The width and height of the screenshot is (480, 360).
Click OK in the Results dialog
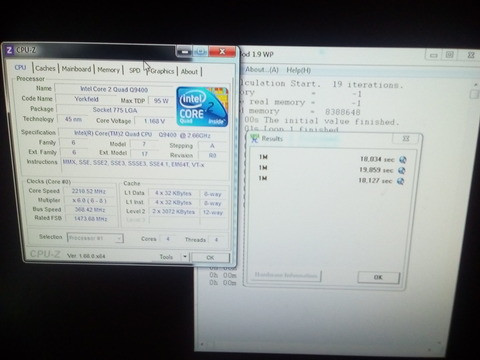[x=378, y=277]
